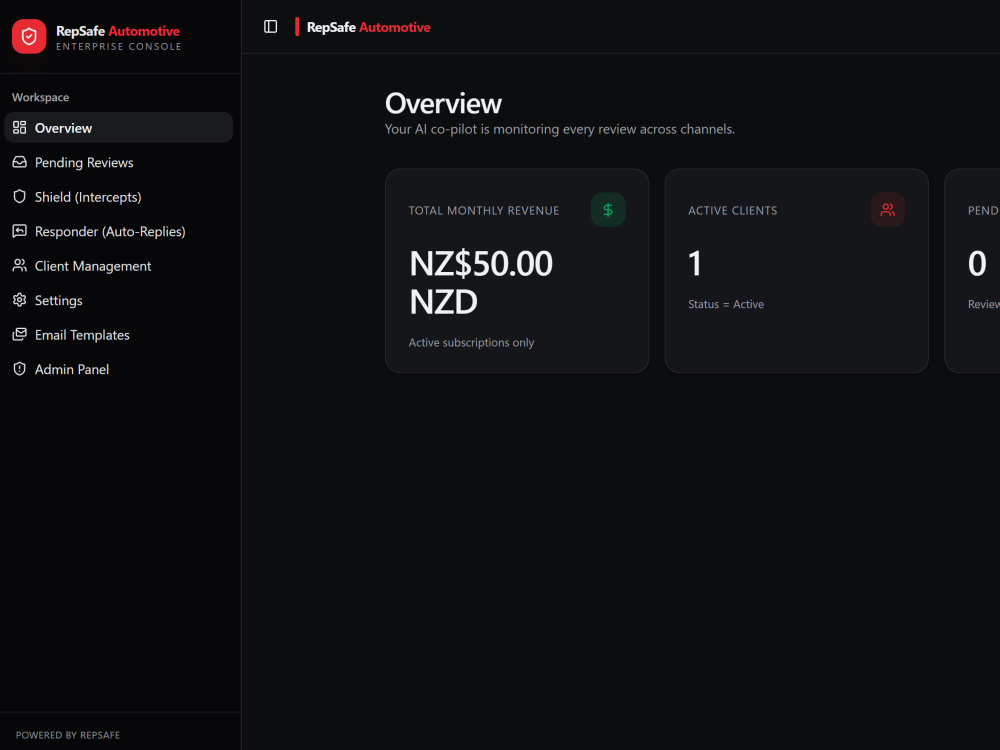1000x750 pixels.
Task: Click the Responder reply message icon
Action: click(20, 231)
